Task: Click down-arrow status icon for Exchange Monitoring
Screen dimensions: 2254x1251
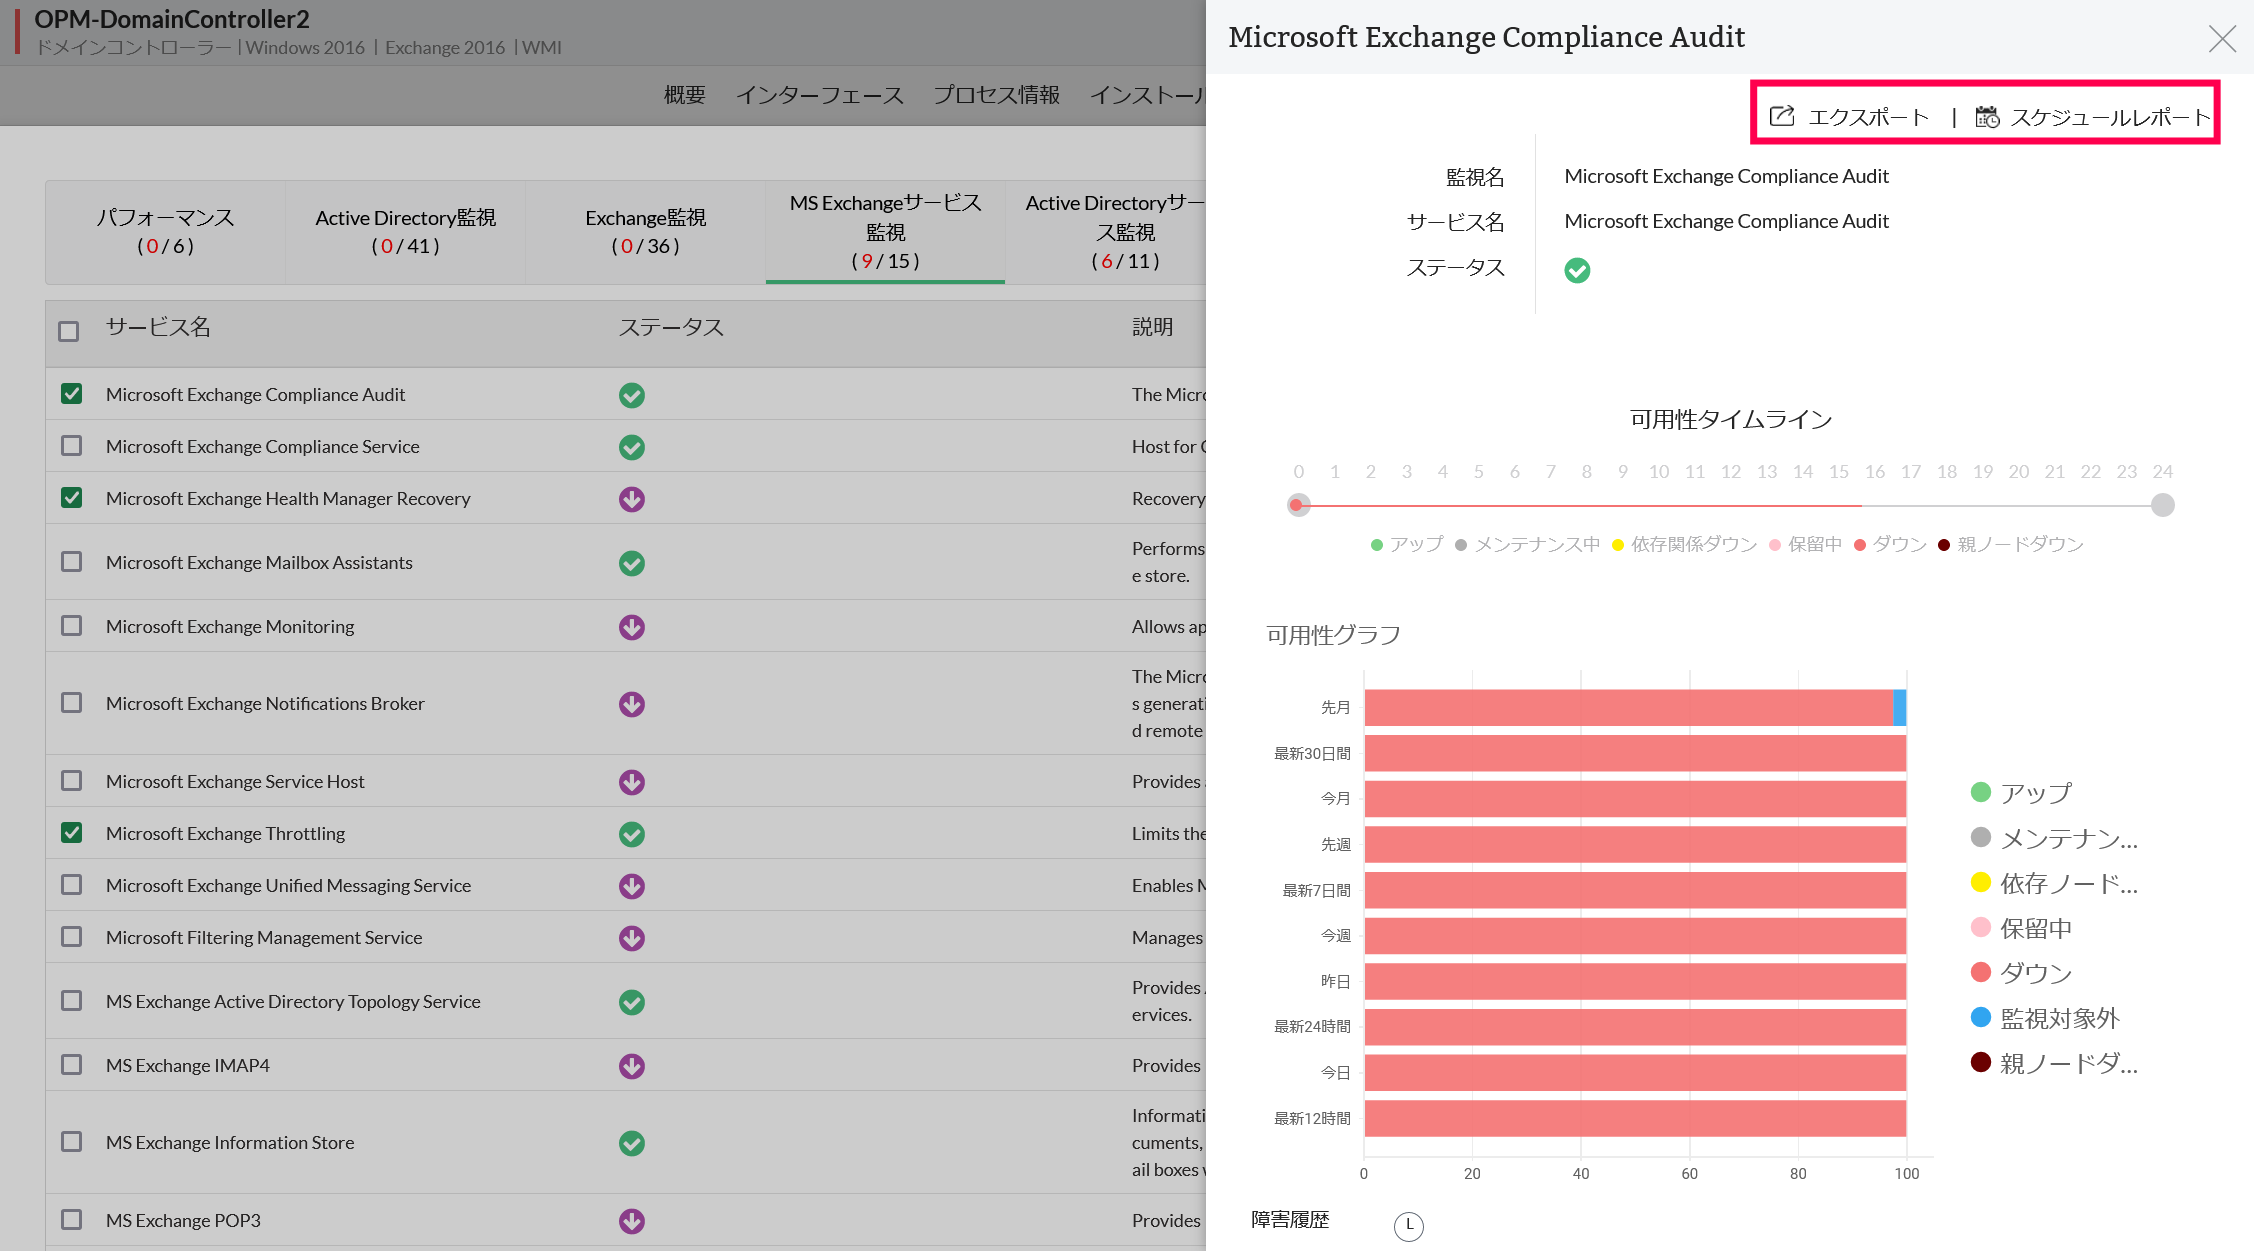Action: click(631, 627)
